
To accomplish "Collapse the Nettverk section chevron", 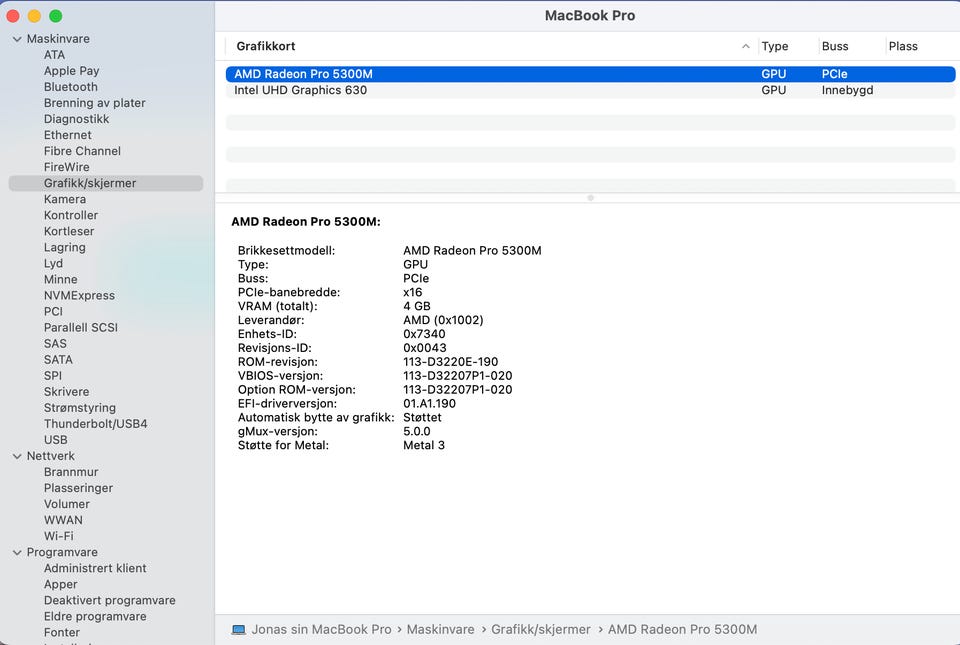I will (17, 457).
